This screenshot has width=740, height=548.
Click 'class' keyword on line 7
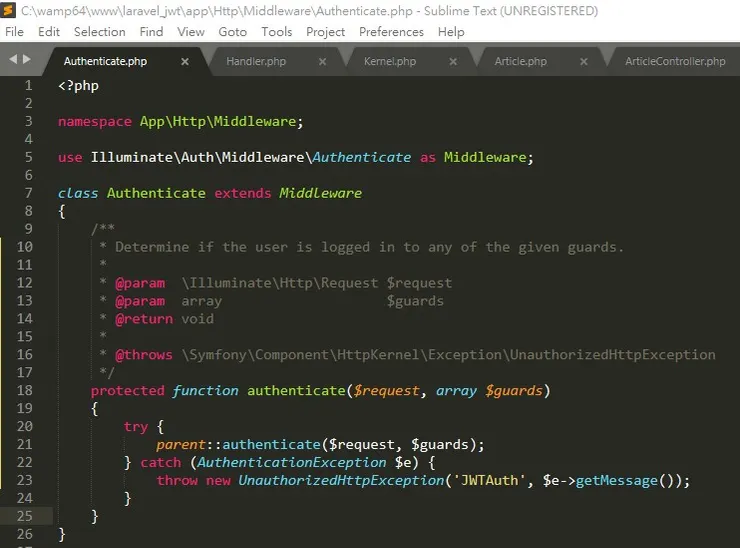(78, 193)
